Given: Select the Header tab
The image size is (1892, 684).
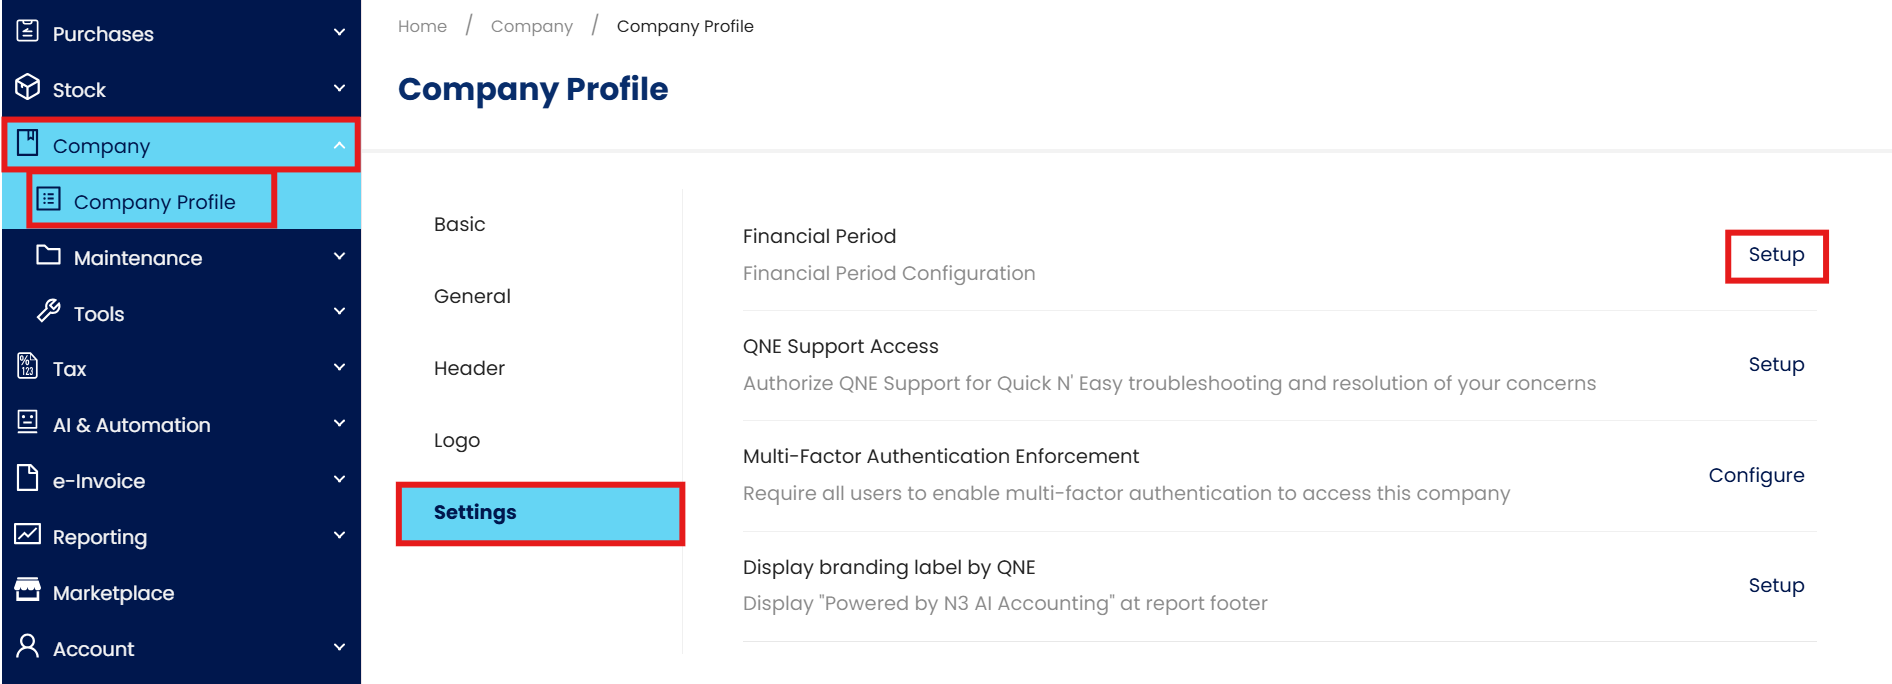Looking at the screenshot, I should (x=469, y=369).
